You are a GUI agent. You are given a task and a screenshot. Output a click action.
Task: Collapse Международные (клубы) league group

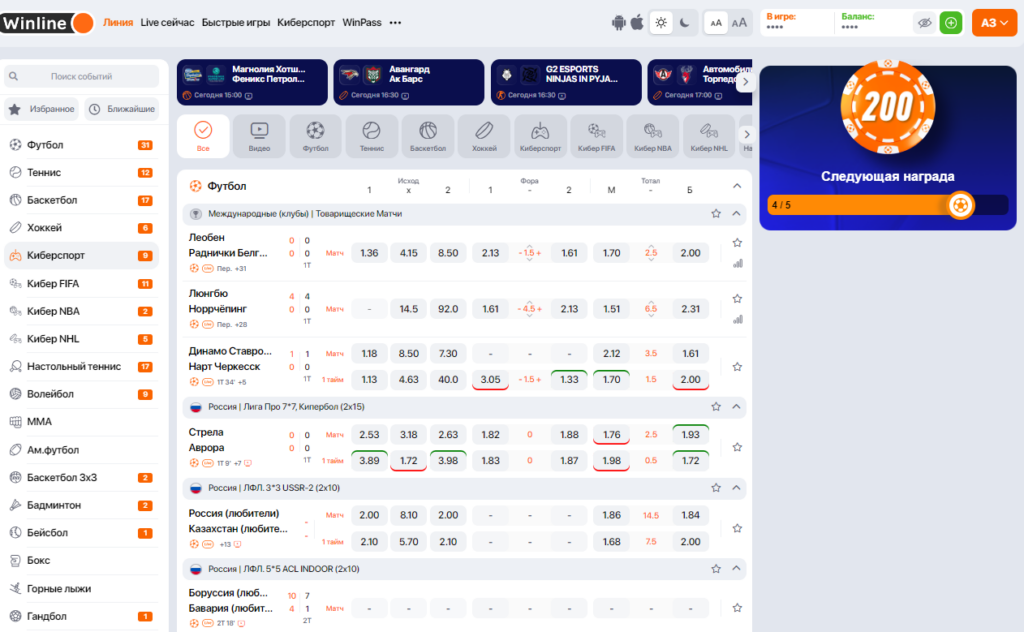(x=736, y=213)
